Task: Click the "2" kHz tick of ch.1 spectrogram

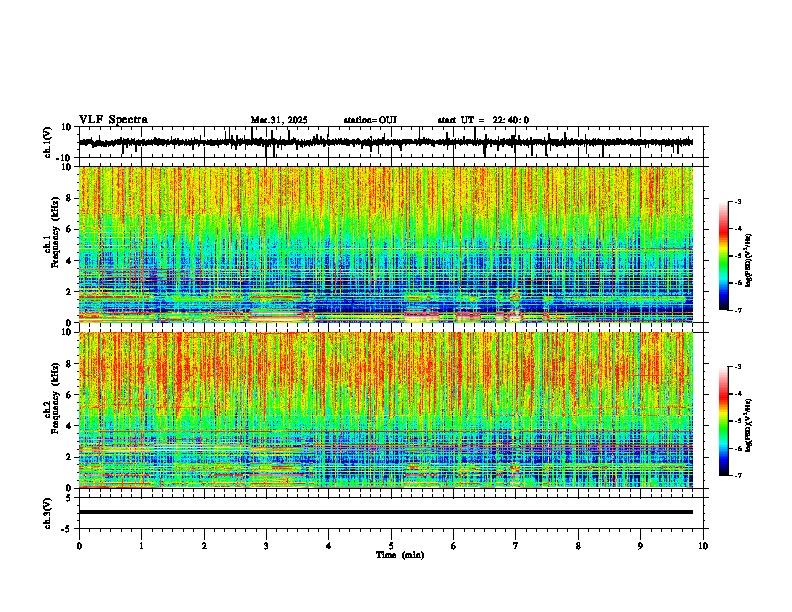Action: tap(70, 291)
